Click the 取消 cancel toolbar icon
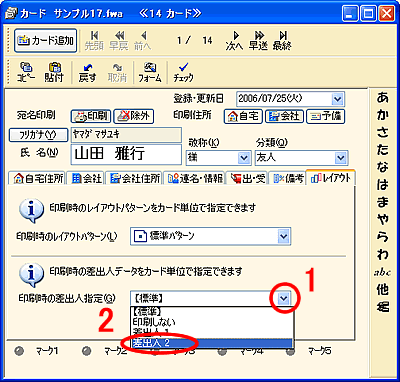 point(117,72)
